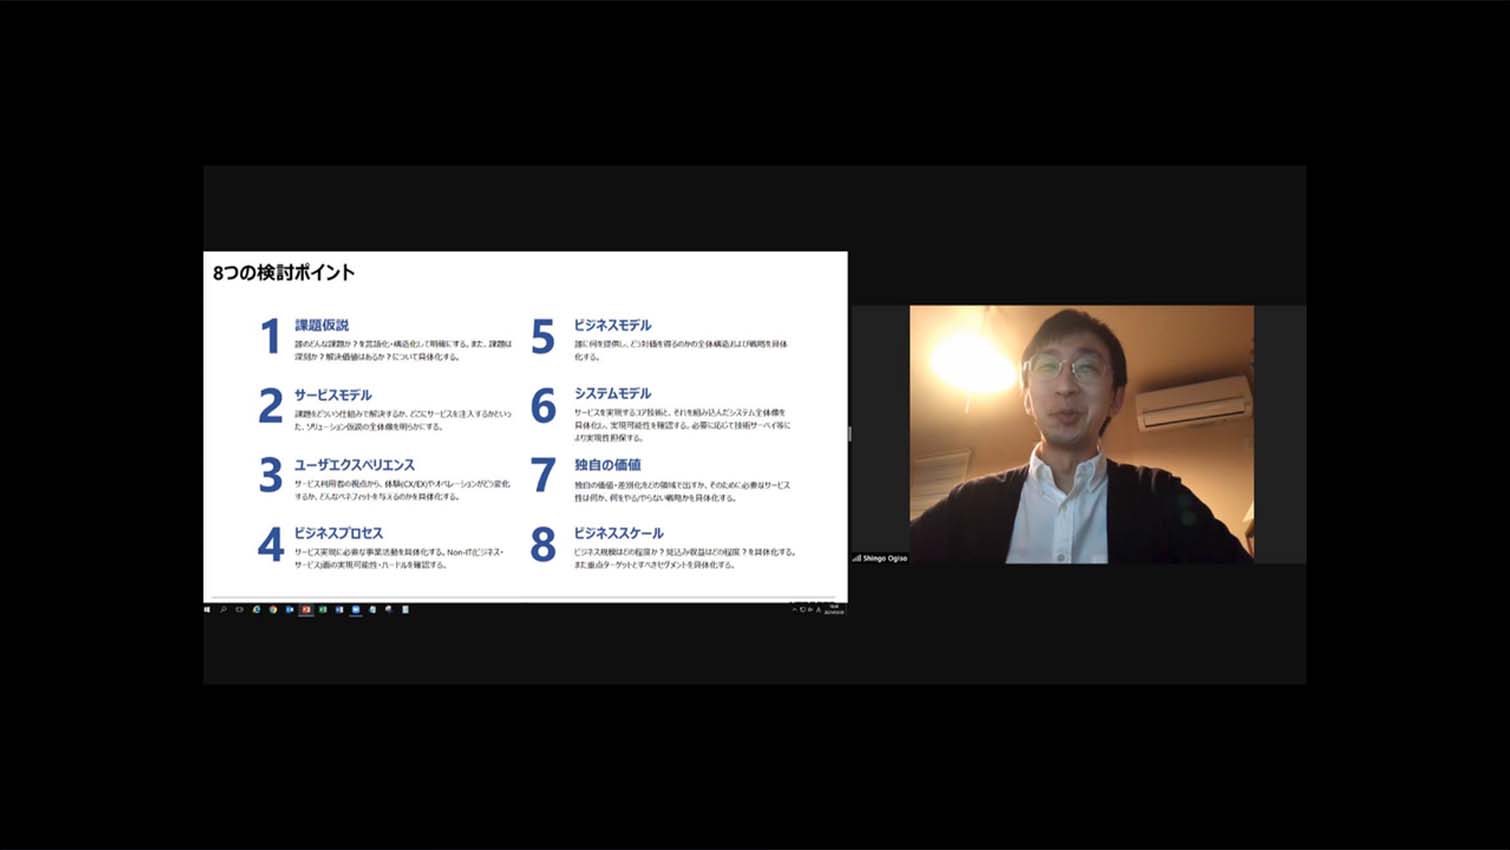Click the ビジネススケール heading beside number 8
This screenshot has width=1510, height=850.
[618, 533]
